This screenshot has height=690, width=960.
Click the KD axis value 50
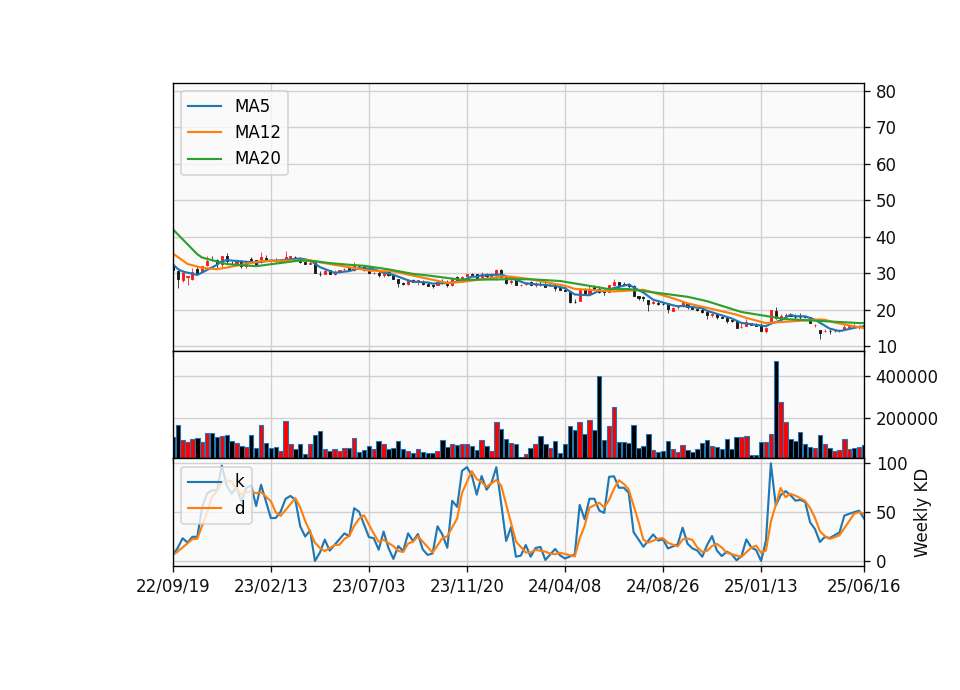point(886,512)
